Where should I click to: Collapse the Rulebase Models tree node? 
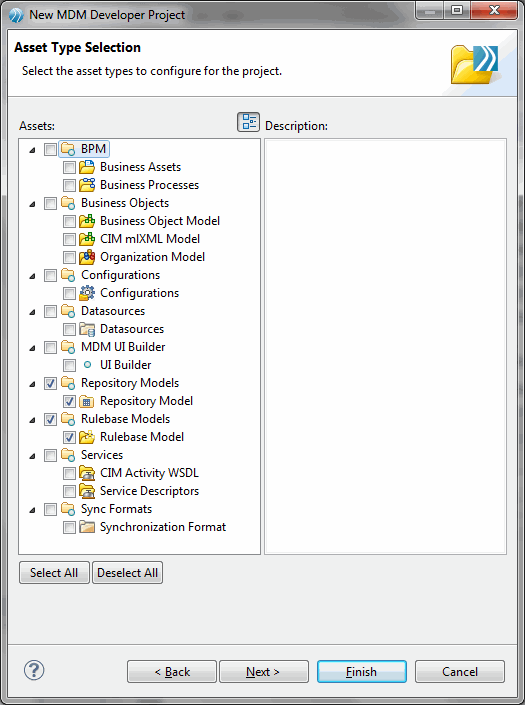coord(32,420)
